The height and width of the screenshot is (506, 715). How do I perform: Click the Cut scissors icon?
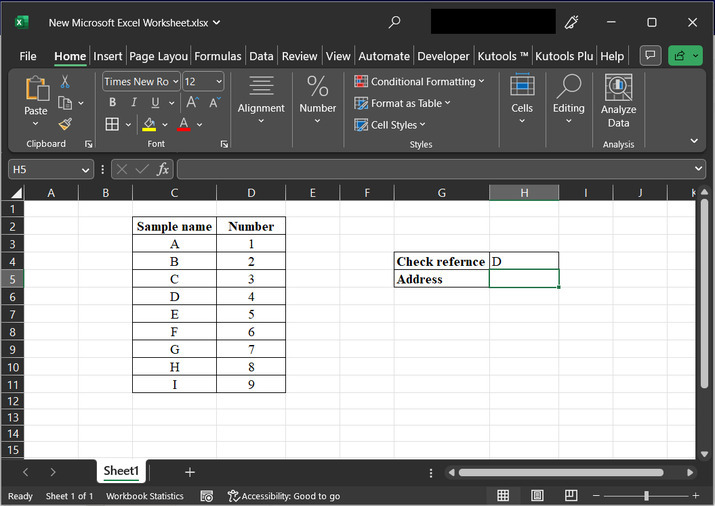pyautogui.click(x=65, y=81)
